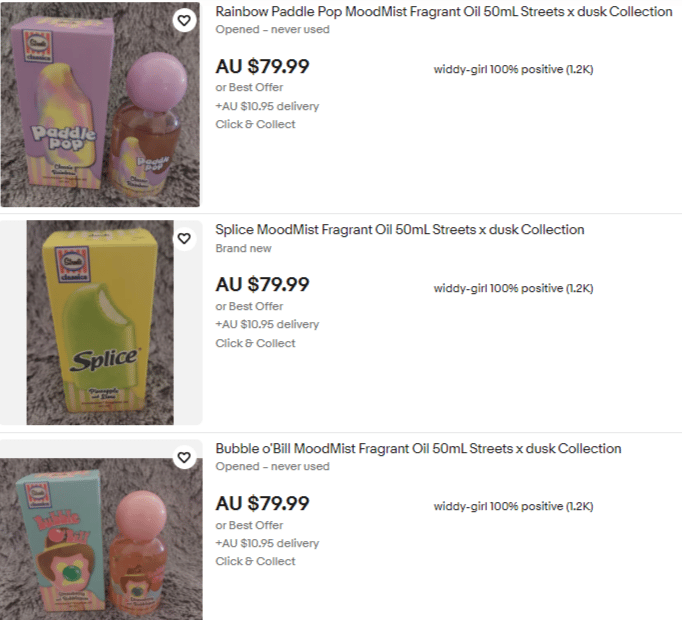Image resolution: width=682 pixels, height=620 pixels.
Task: Open Bubble o'Bill MoodMist listing title
Action: pyautogui.click(x=418, y=449)
